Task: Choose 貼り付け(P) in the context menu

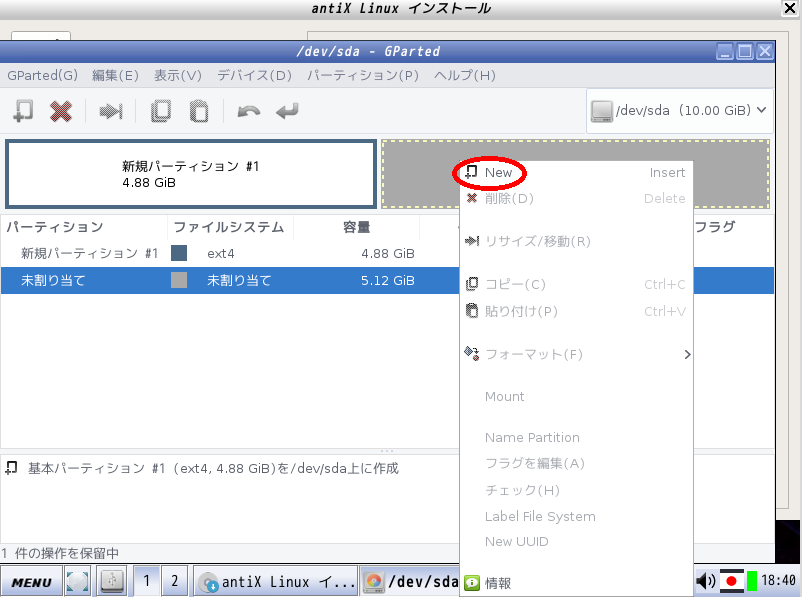Action: click(x=576, y=311)
